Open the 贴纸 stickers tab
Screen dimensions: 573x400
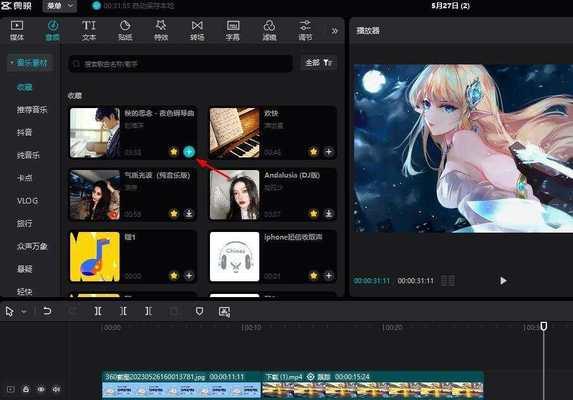point(125,30)
